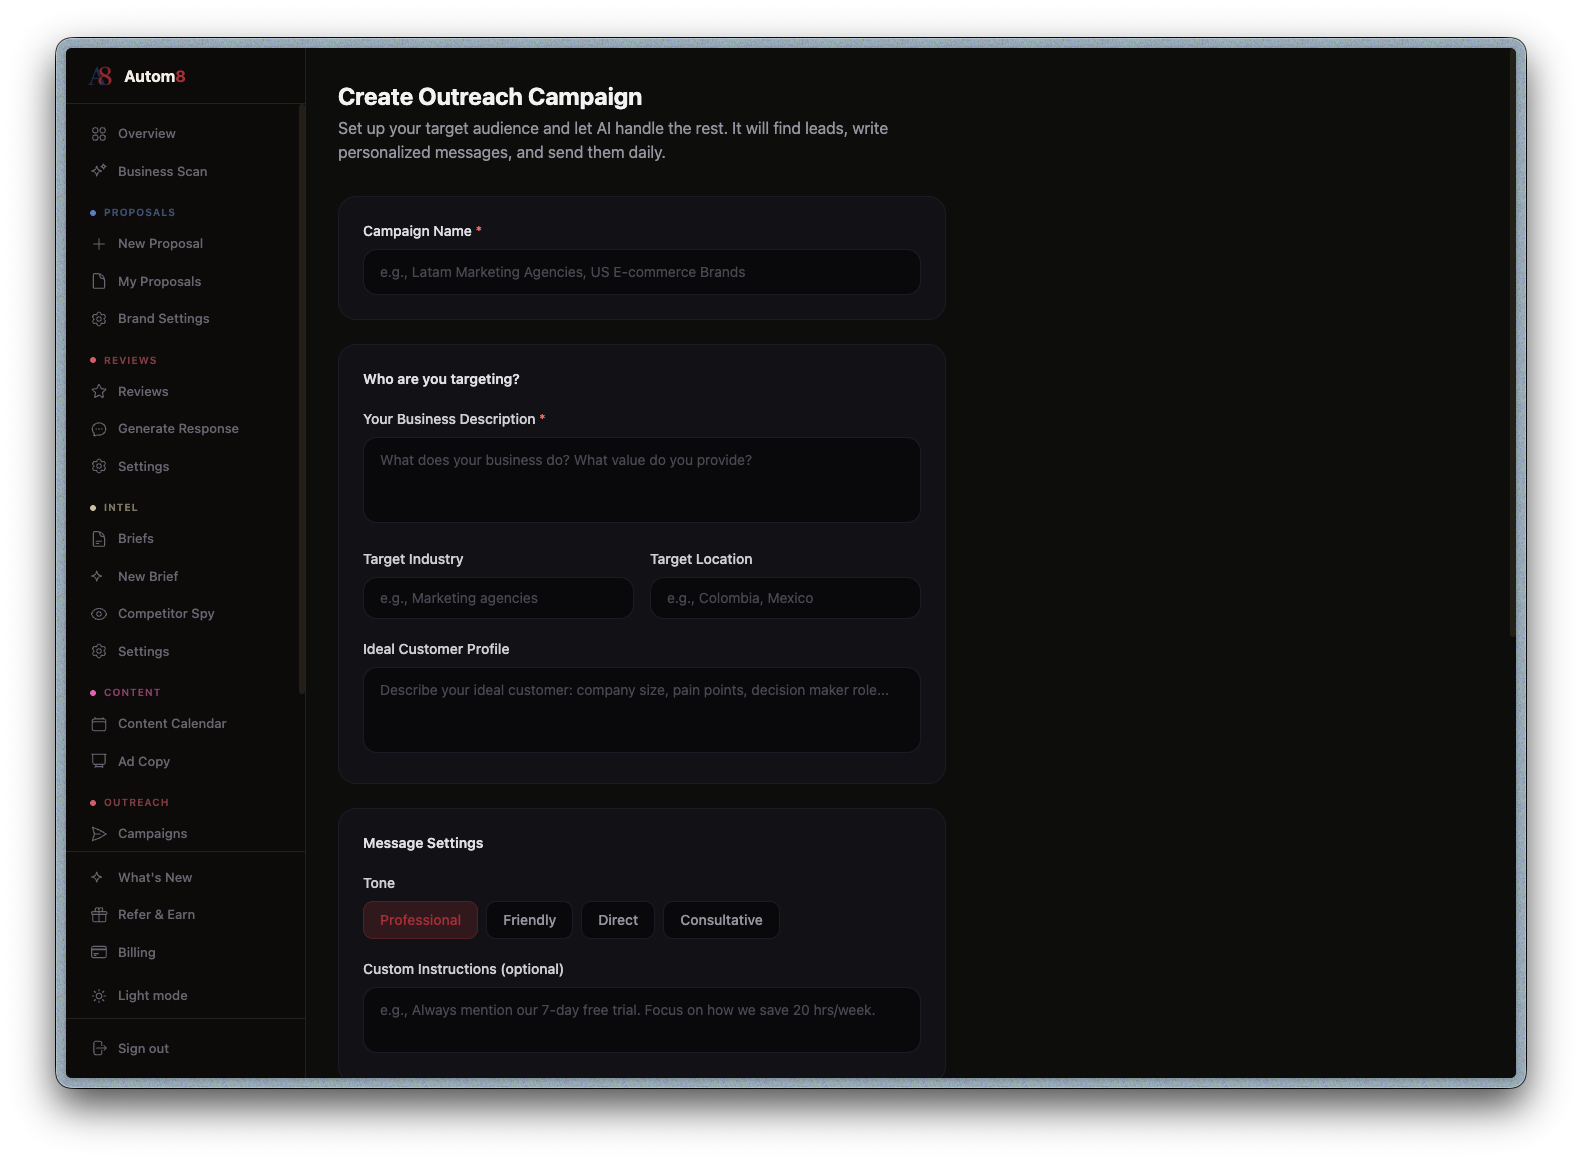Start a New Brief
This screenshot has width=1582, height=1162.
tap(148, 576)
